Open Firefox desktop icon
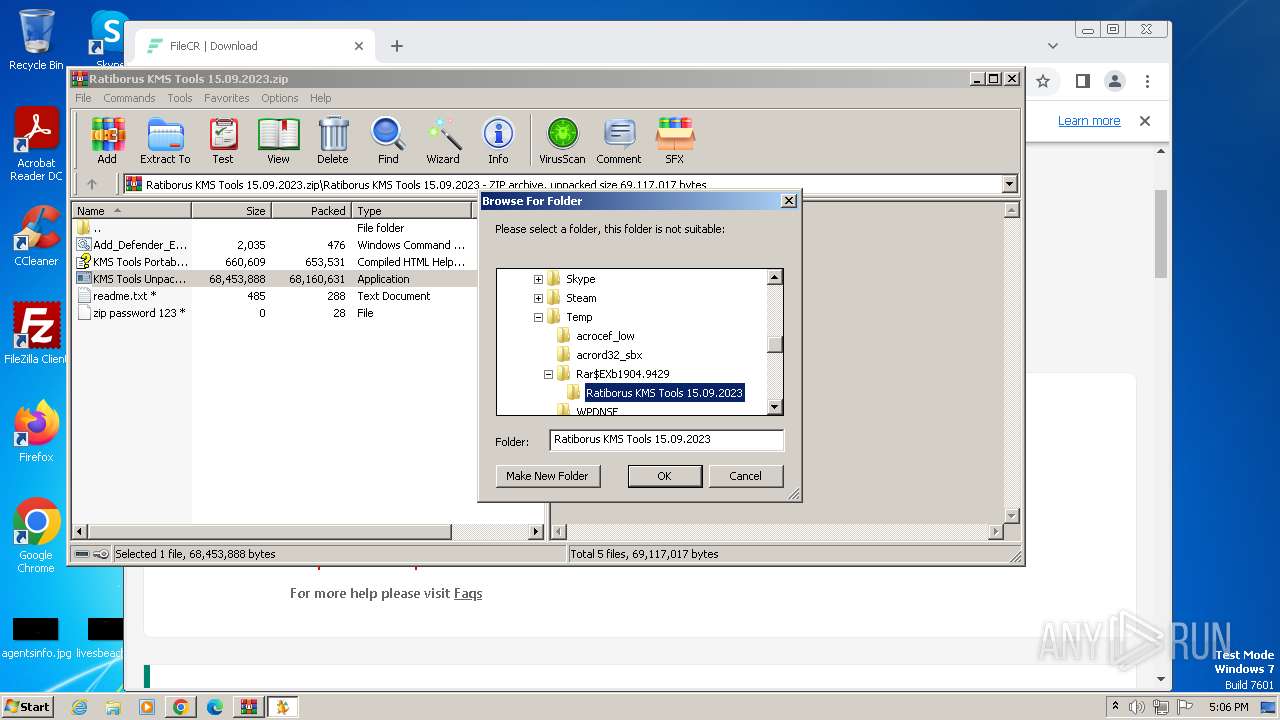Screen dimensions: 1280x720 point(36,431)
